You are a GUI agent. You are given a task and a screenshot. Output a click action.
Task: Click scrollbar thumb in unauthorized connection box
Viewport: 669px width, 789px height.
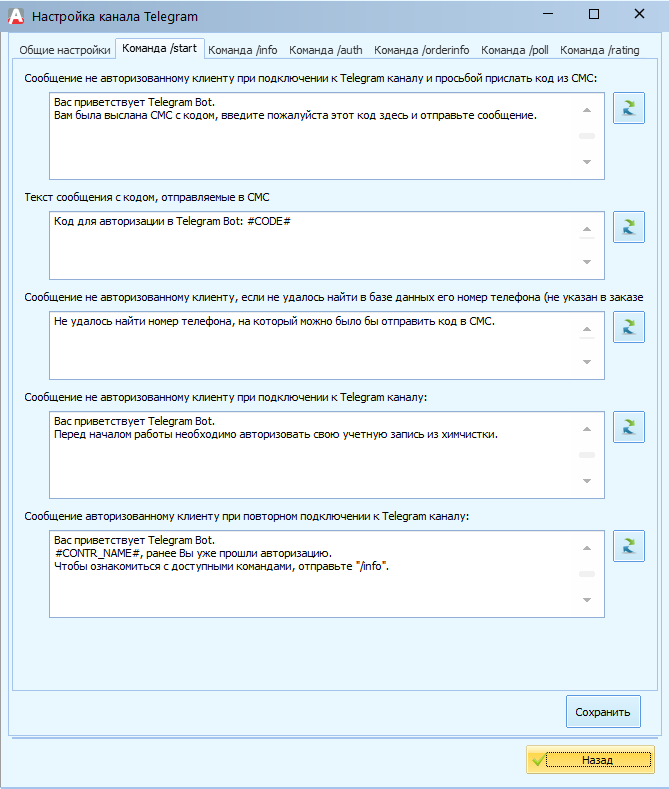(587, 455)
